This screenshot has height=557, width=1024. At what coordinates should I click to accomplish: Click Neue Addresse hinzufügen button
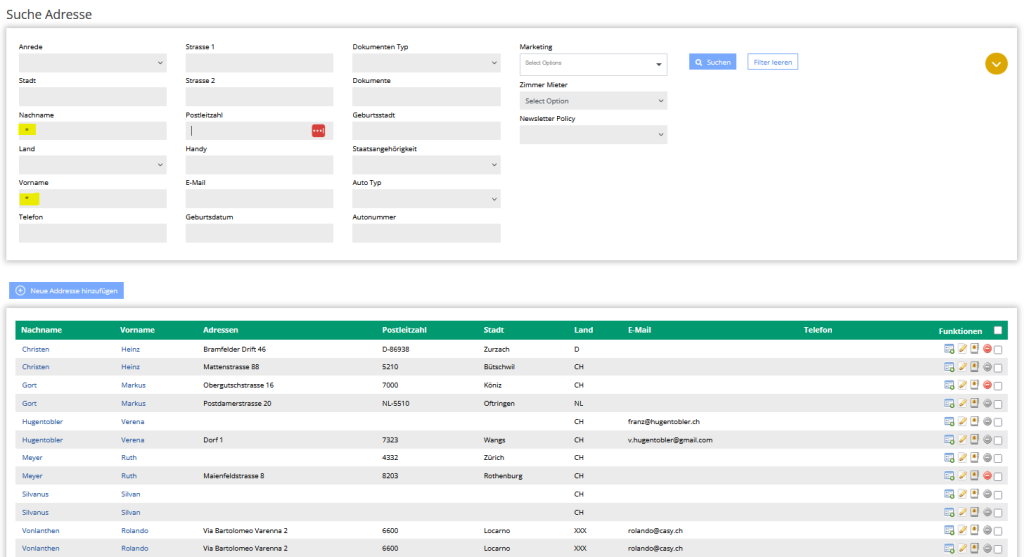coord(67,290)
